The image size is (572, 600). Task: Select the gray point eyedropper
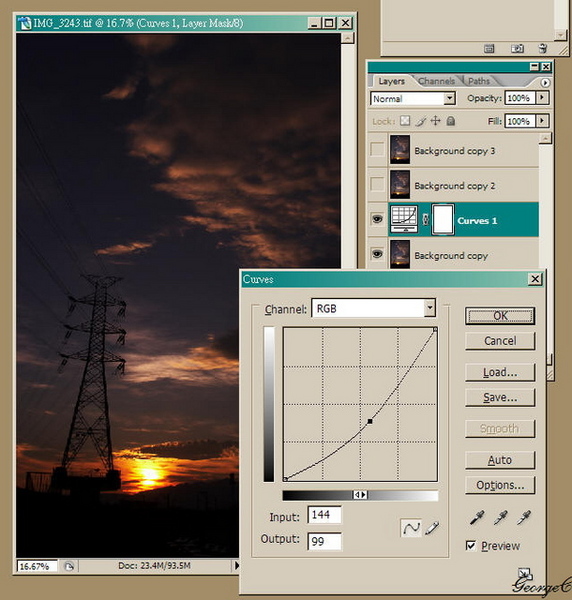point(500,517)
